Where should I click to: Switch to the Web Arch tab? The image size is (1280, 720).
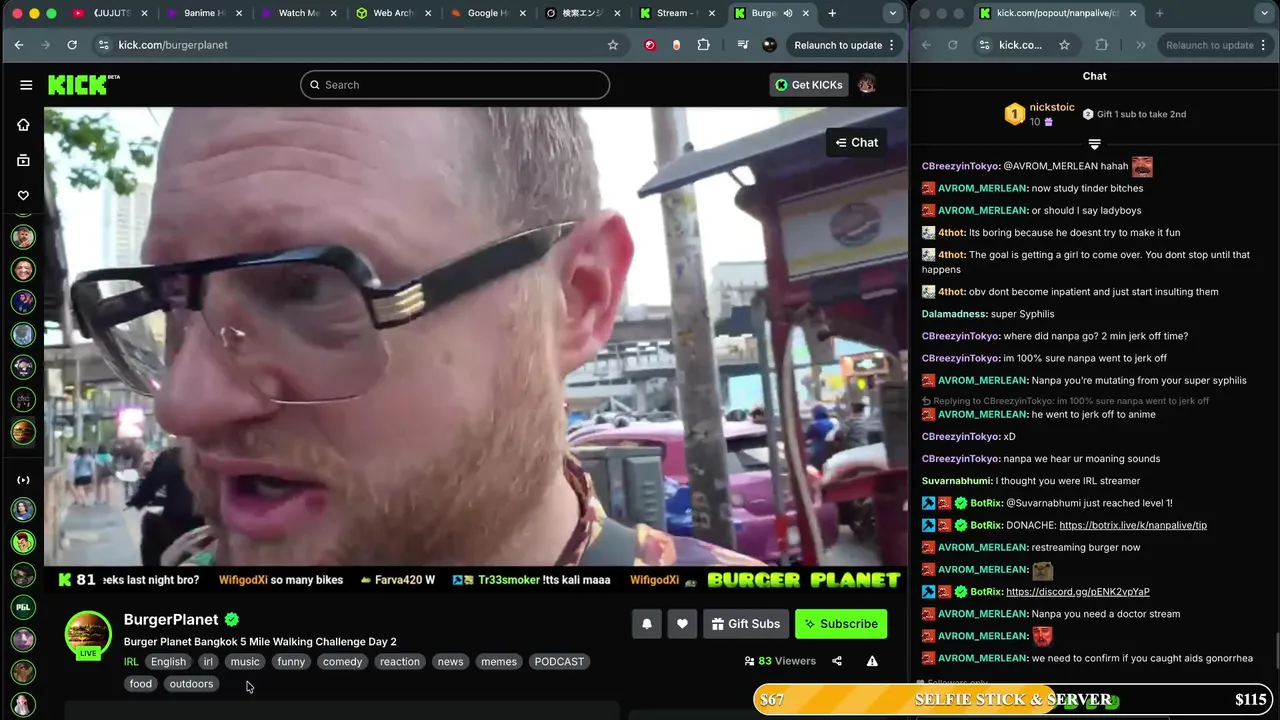pos(392,13)
